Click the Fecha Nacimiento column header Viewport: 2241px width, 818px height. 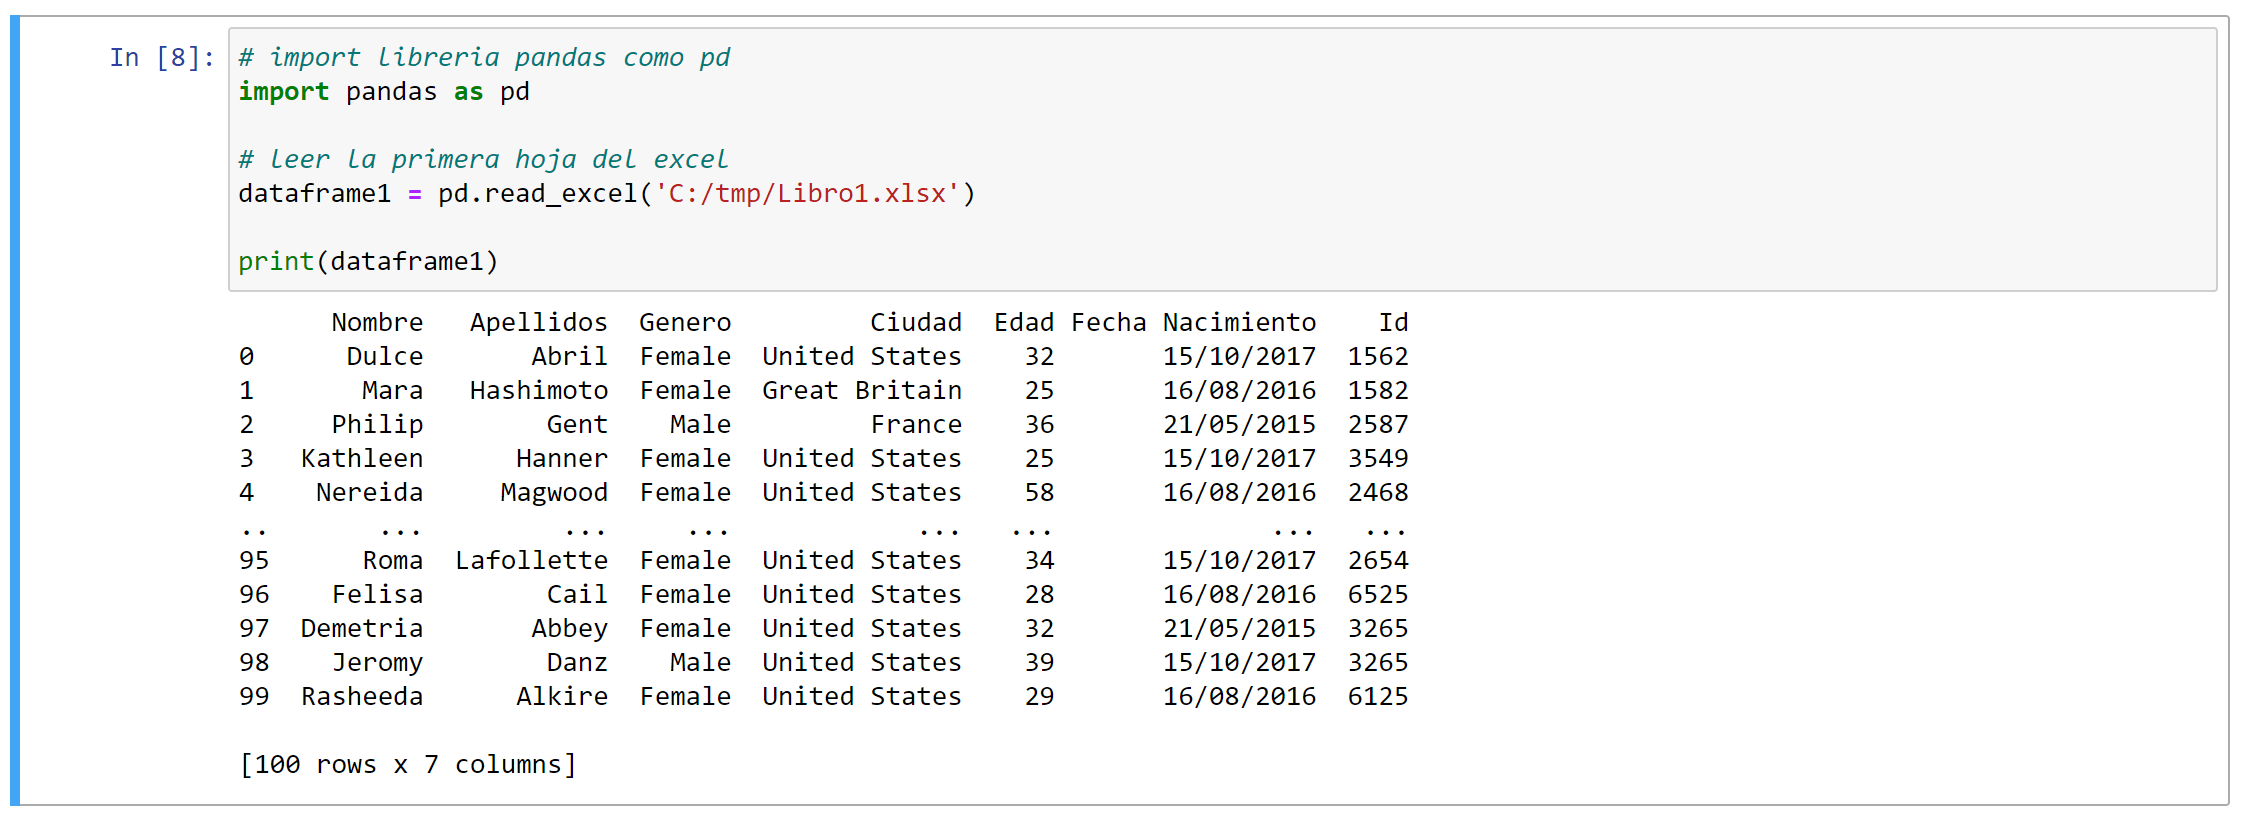coord(1194,323)
